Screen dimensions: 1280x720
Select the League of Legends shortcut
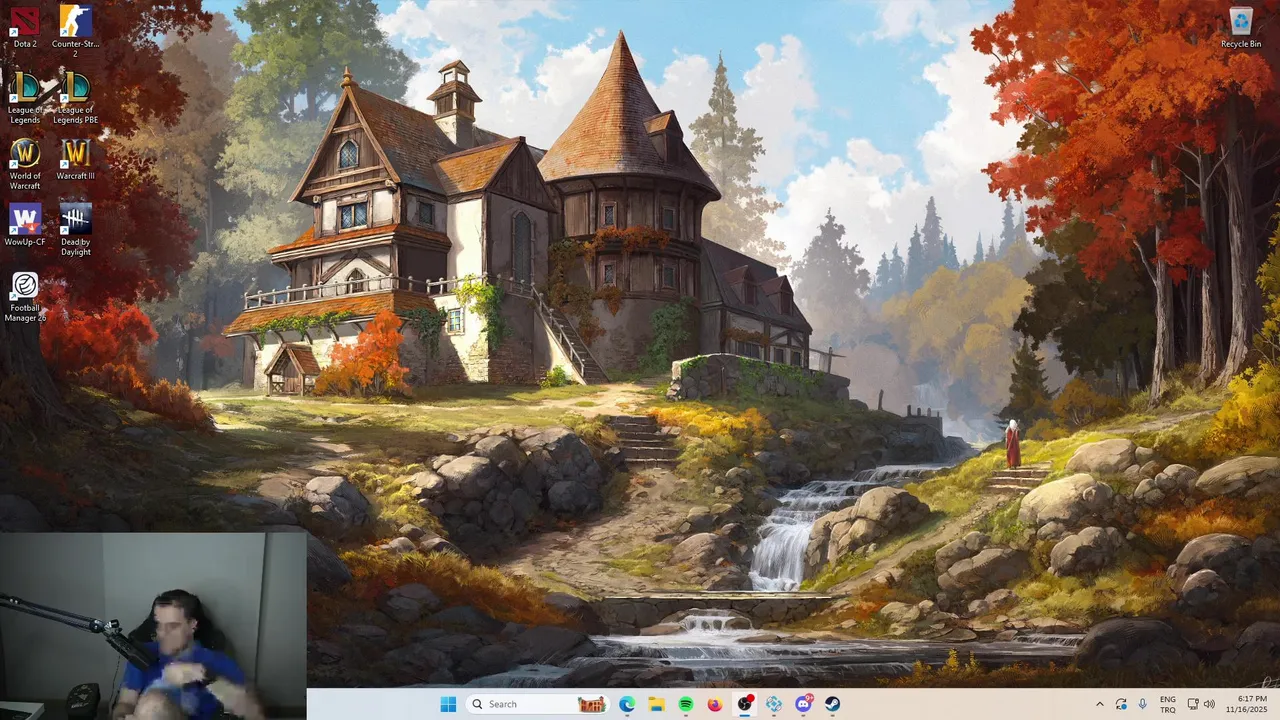(25, 98)
